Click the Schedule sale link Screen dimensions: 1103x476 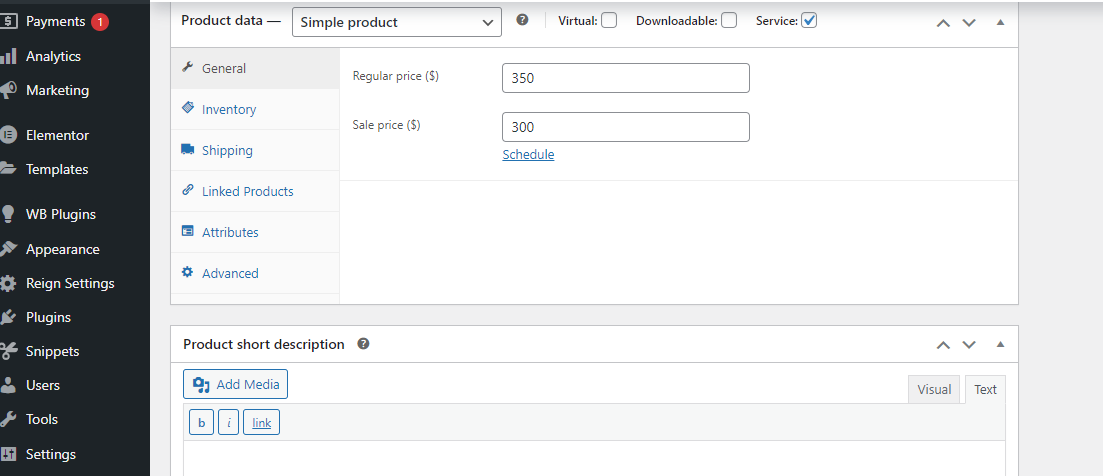(x=528, y=154)
